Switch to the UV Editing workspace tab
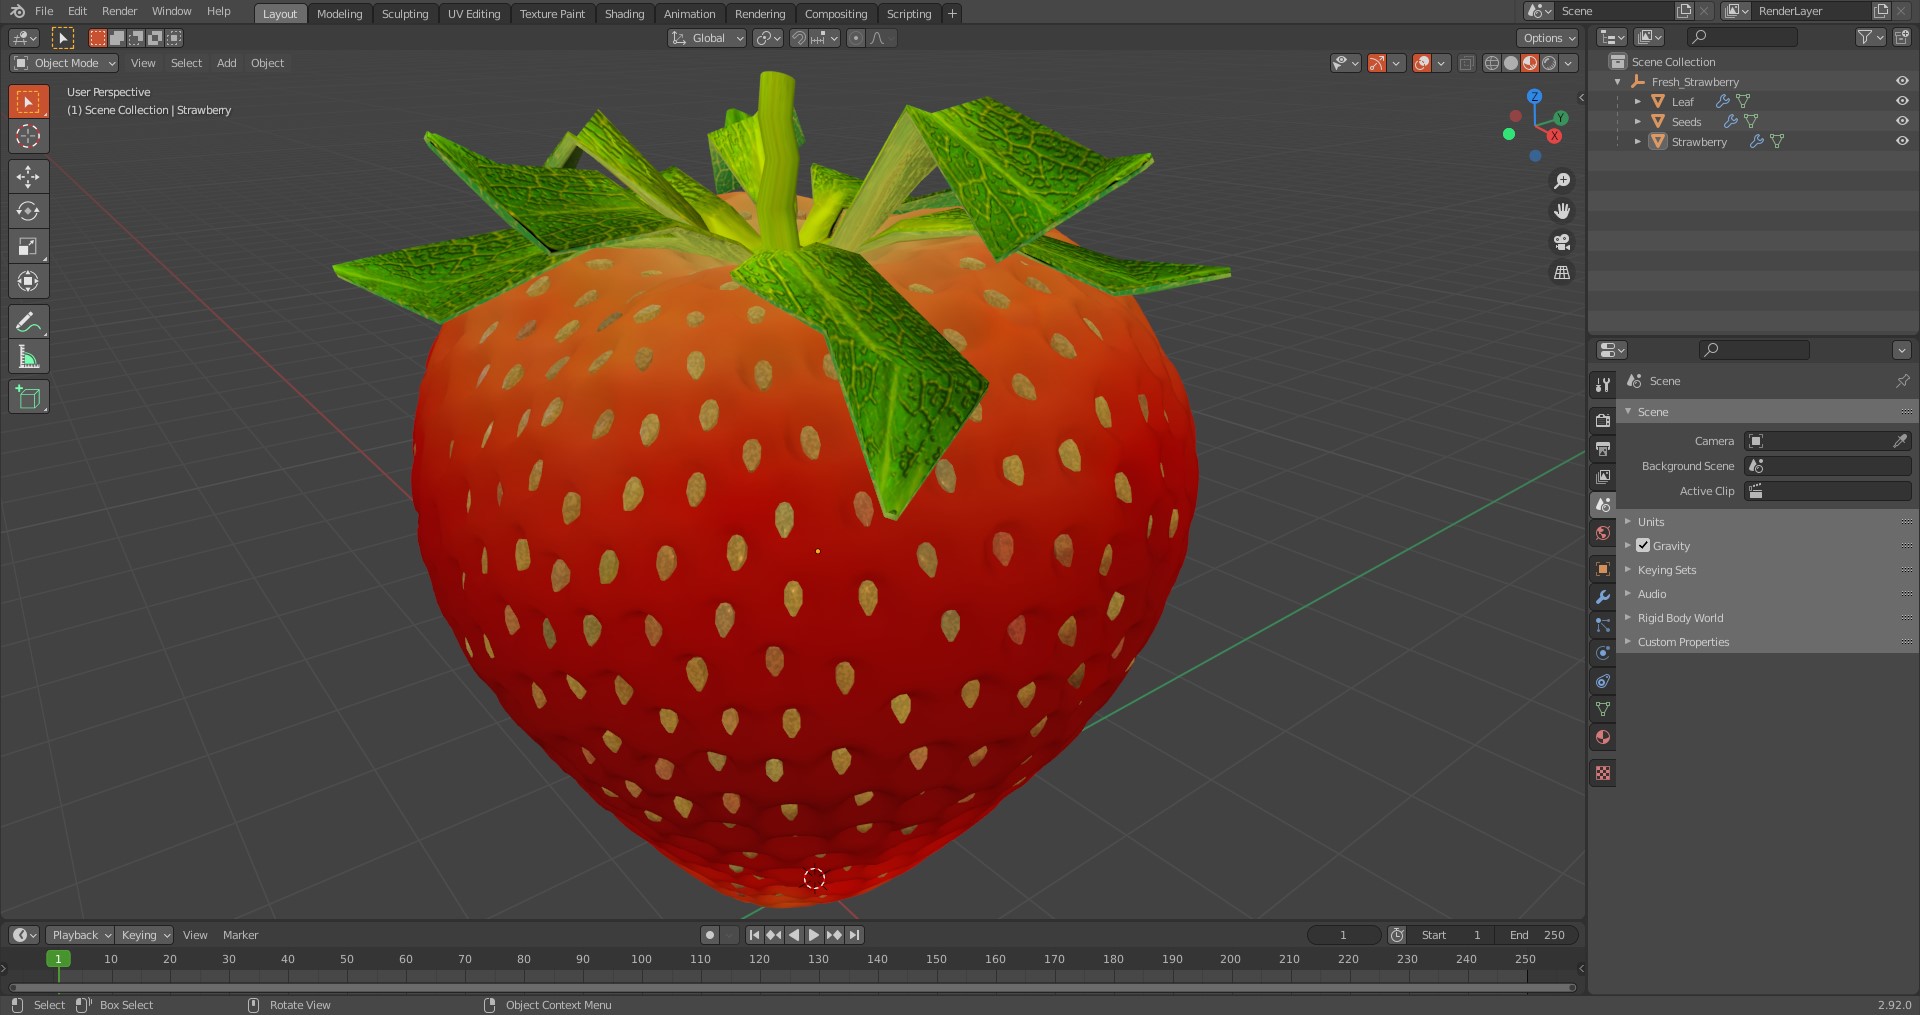Viewport: 1920px width, 1015px height. pyautogui.click(x=474, y=14)
